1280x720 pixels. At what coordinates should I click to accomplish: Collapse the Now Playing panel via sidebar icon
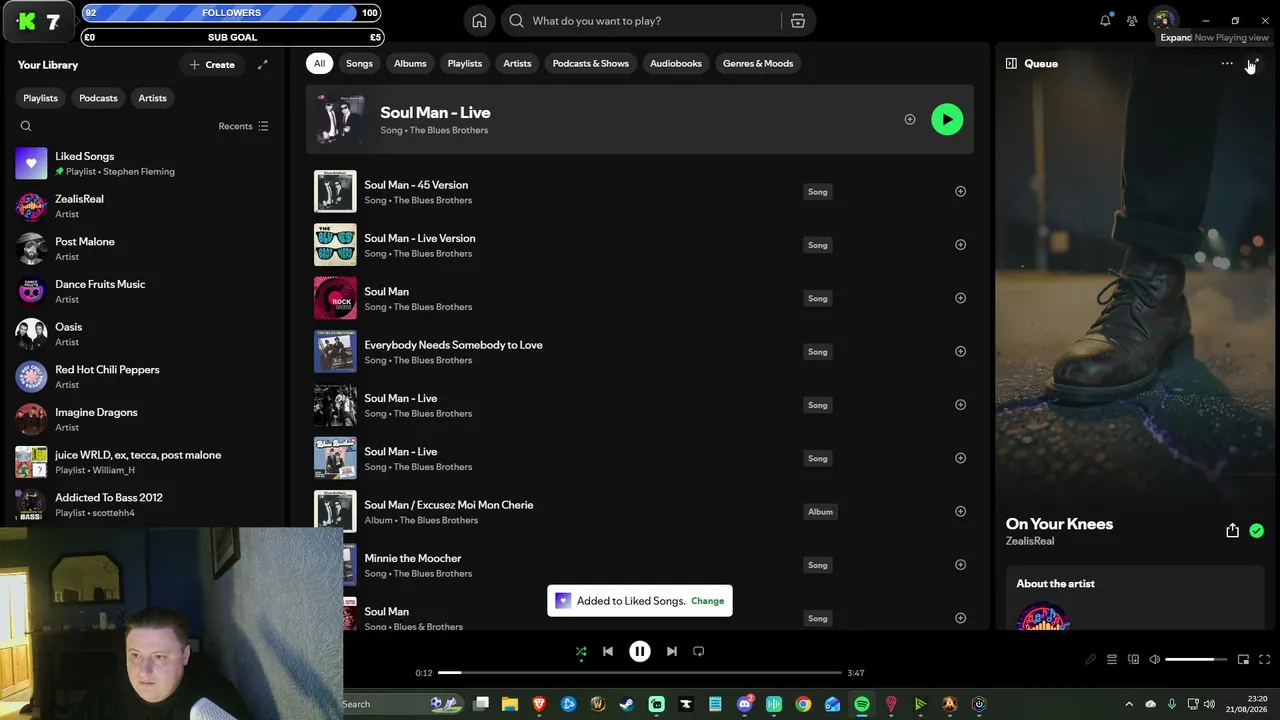(x=1011, y=63)
